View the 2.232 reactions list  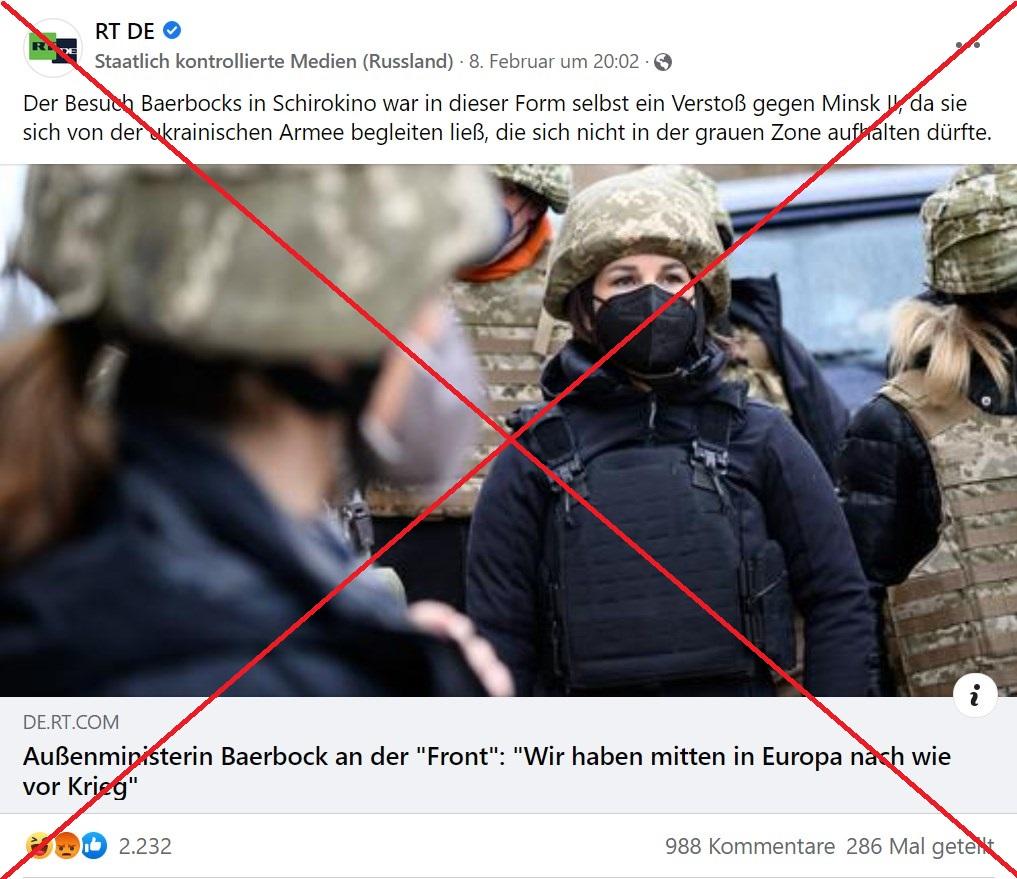[x=145, y=846]
